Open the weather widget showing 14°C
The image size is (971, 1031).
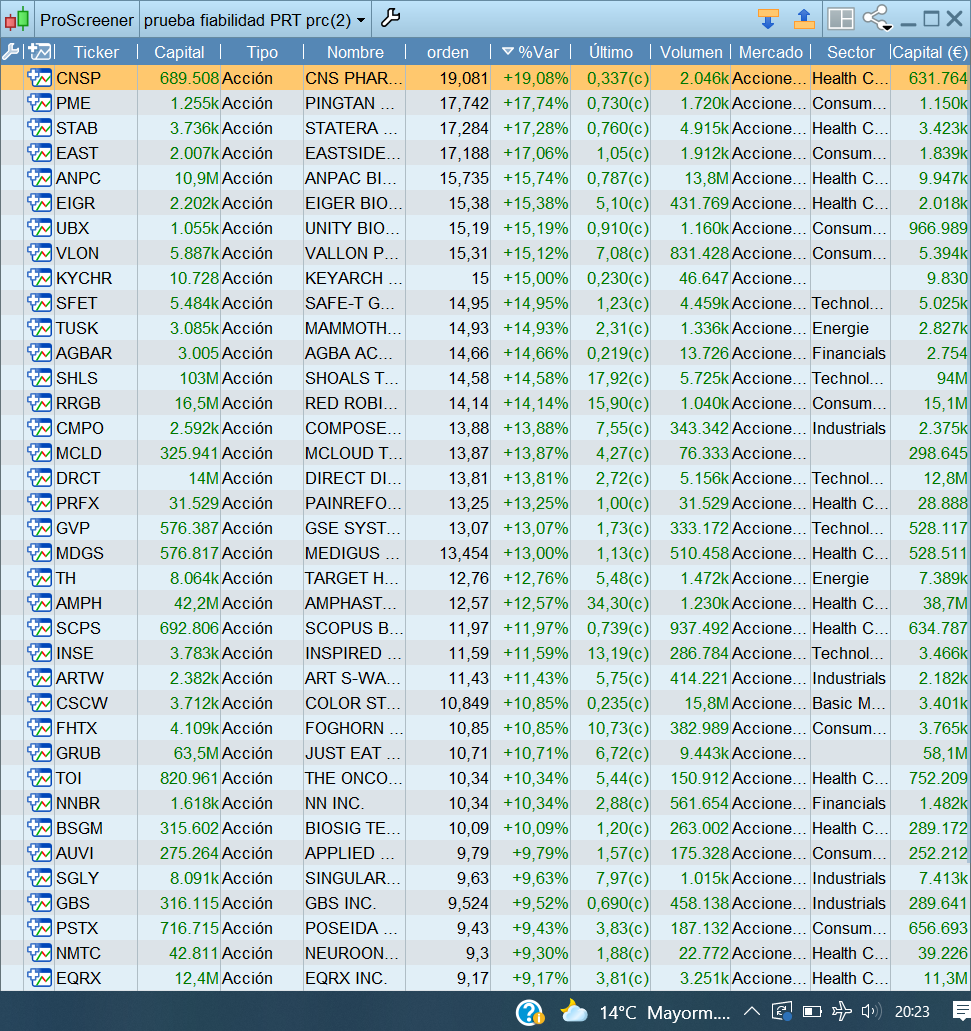[645, 1013]
